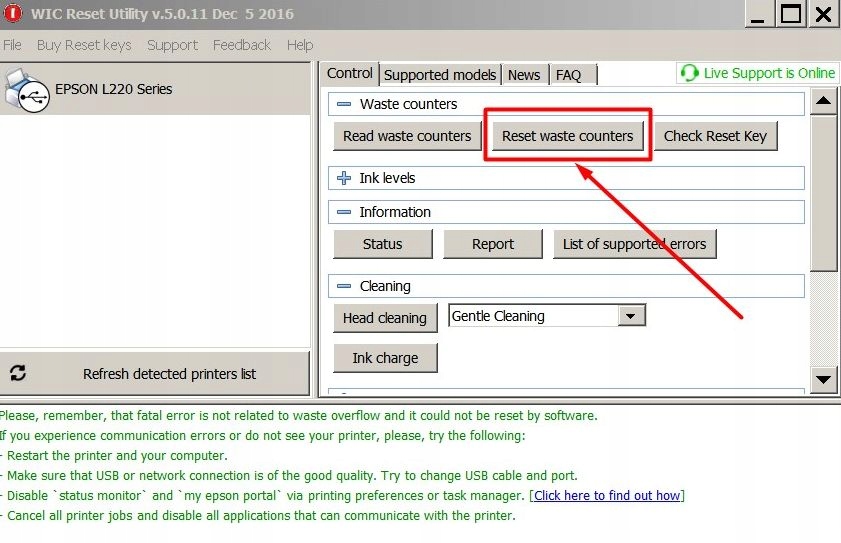Open the Help menu
The image size is (841, 543).
pos(300,45)
